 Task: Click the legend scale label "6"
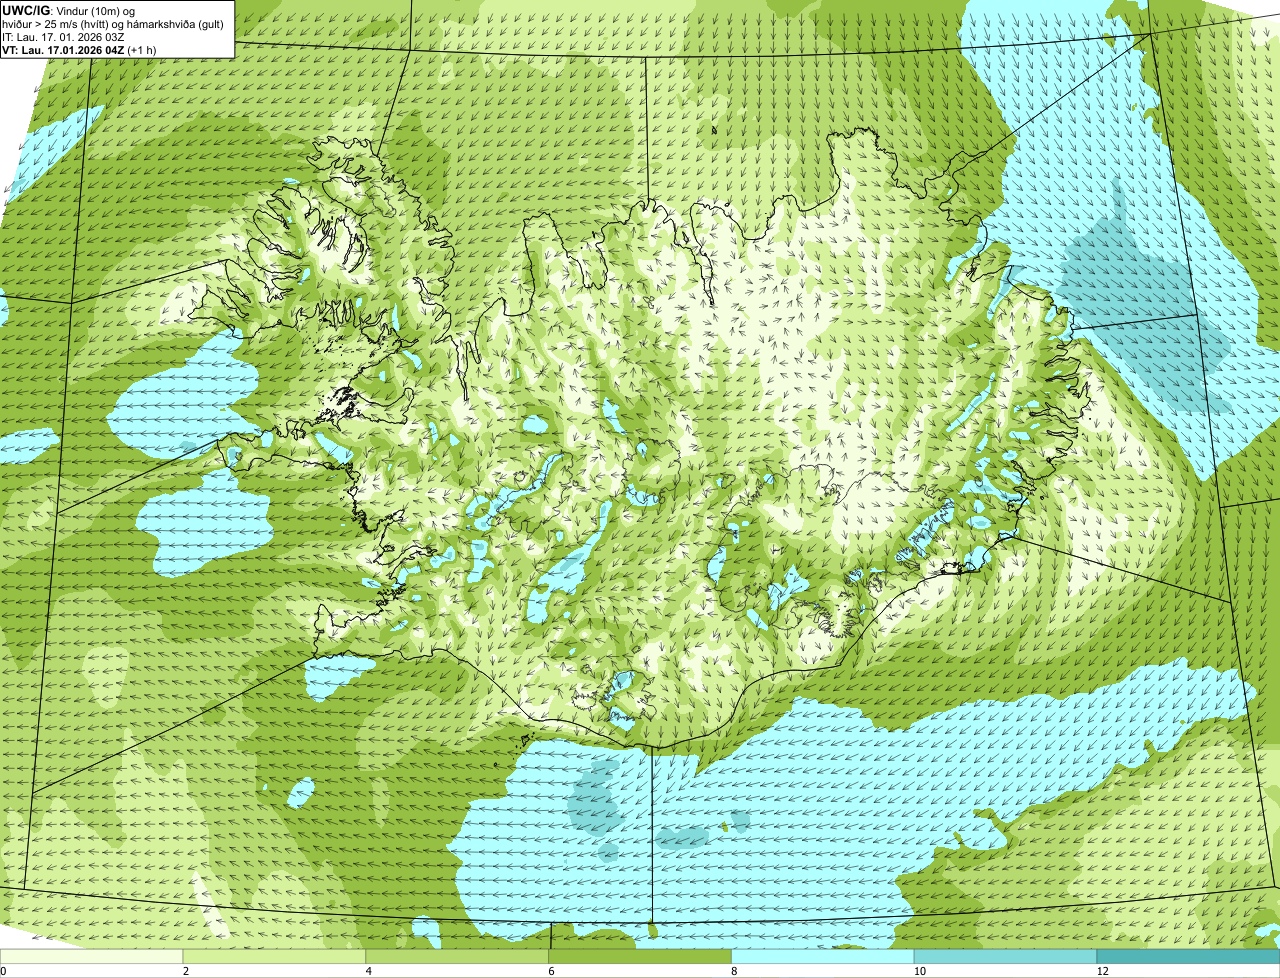click(552, 971)
